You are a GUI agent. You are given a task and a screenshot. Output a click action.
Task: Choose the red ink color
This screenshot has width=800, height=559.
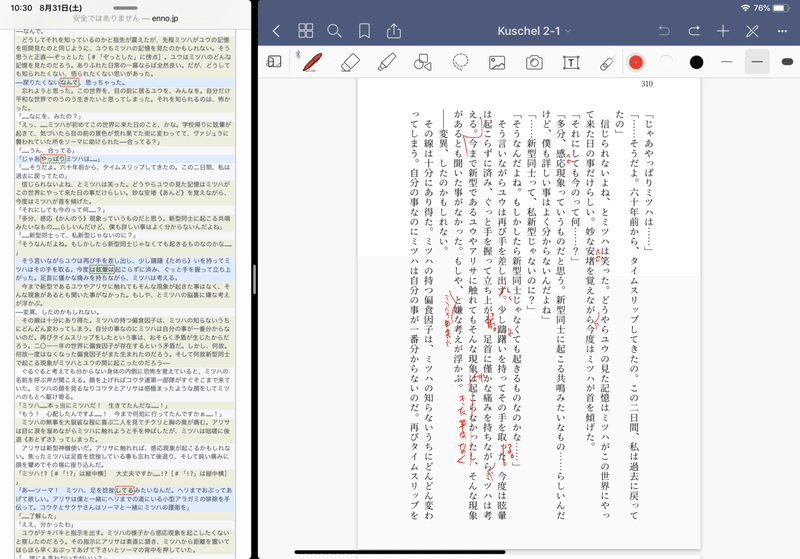636,62
